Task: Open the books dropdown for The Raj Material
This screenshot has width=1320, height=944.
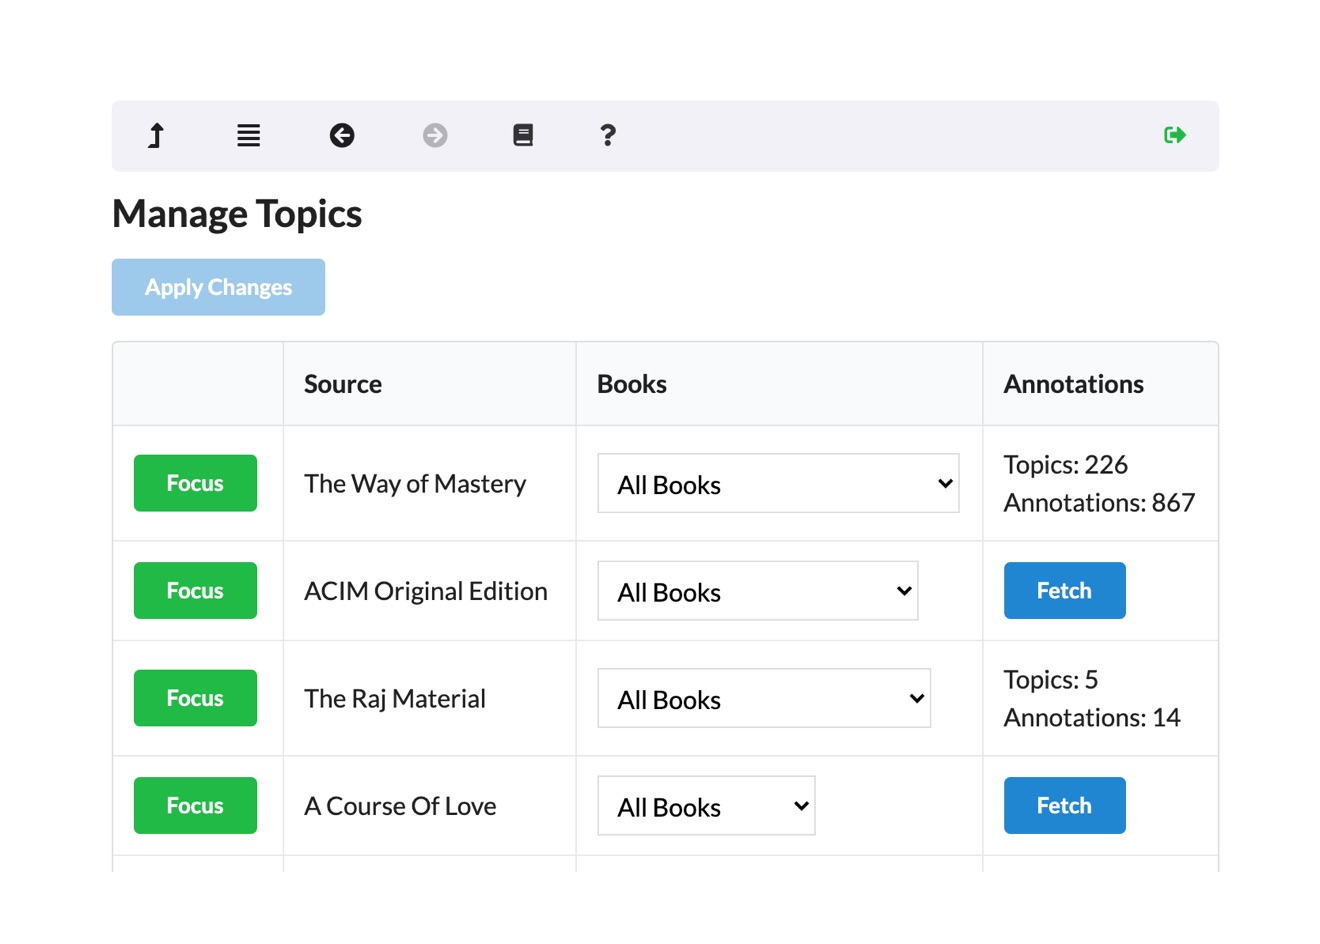Action: [x=764, y=699]
